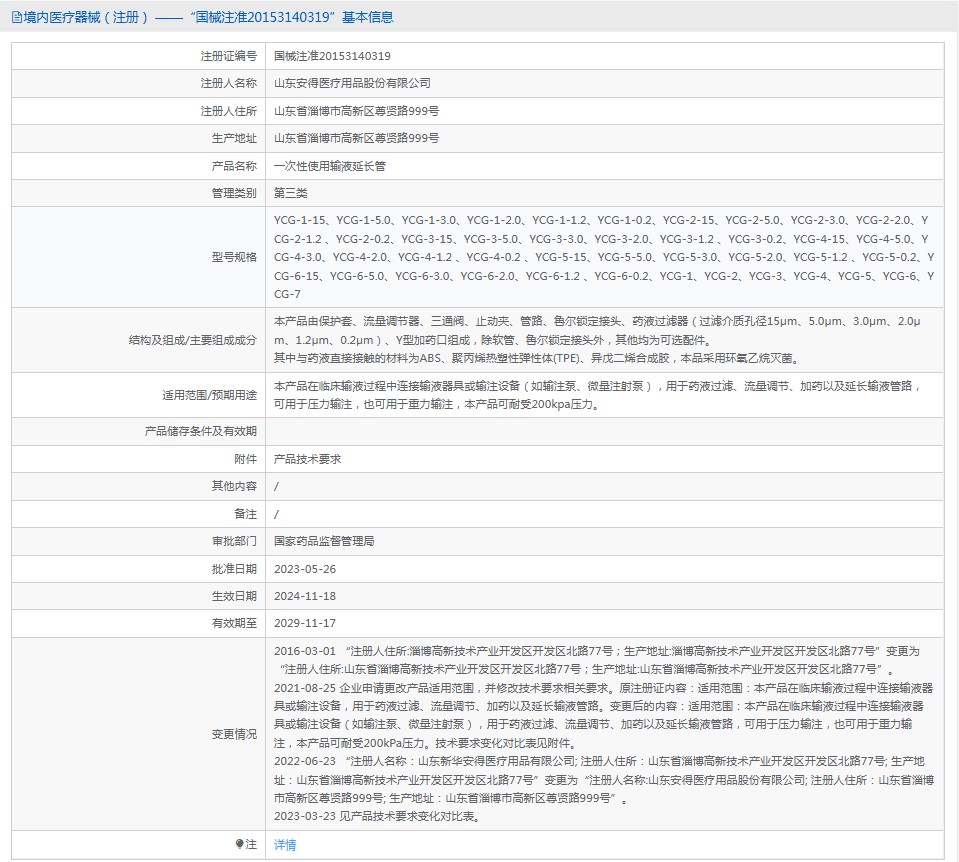959x862 pixels.
Task: Click the 生产地址 address value
Action: pos(357,138)
